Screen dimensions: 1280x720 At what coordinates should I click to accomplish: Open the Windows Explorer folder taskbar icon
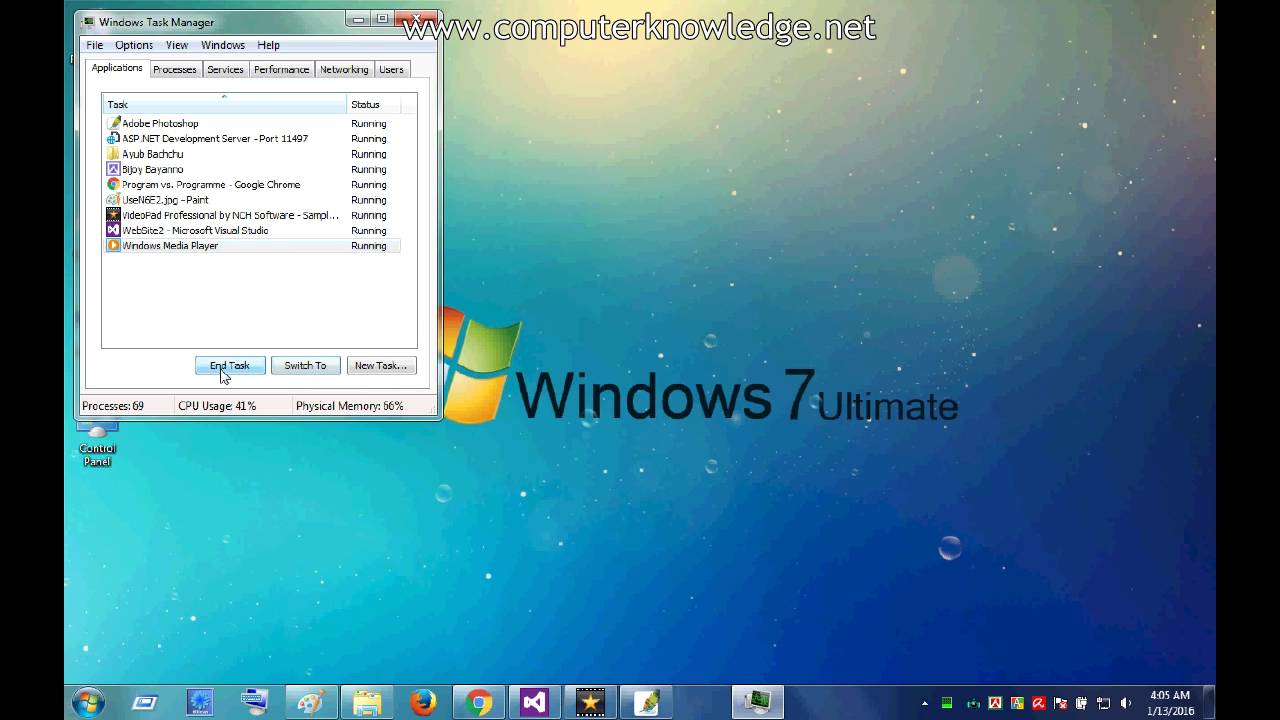tap(367, 702)
